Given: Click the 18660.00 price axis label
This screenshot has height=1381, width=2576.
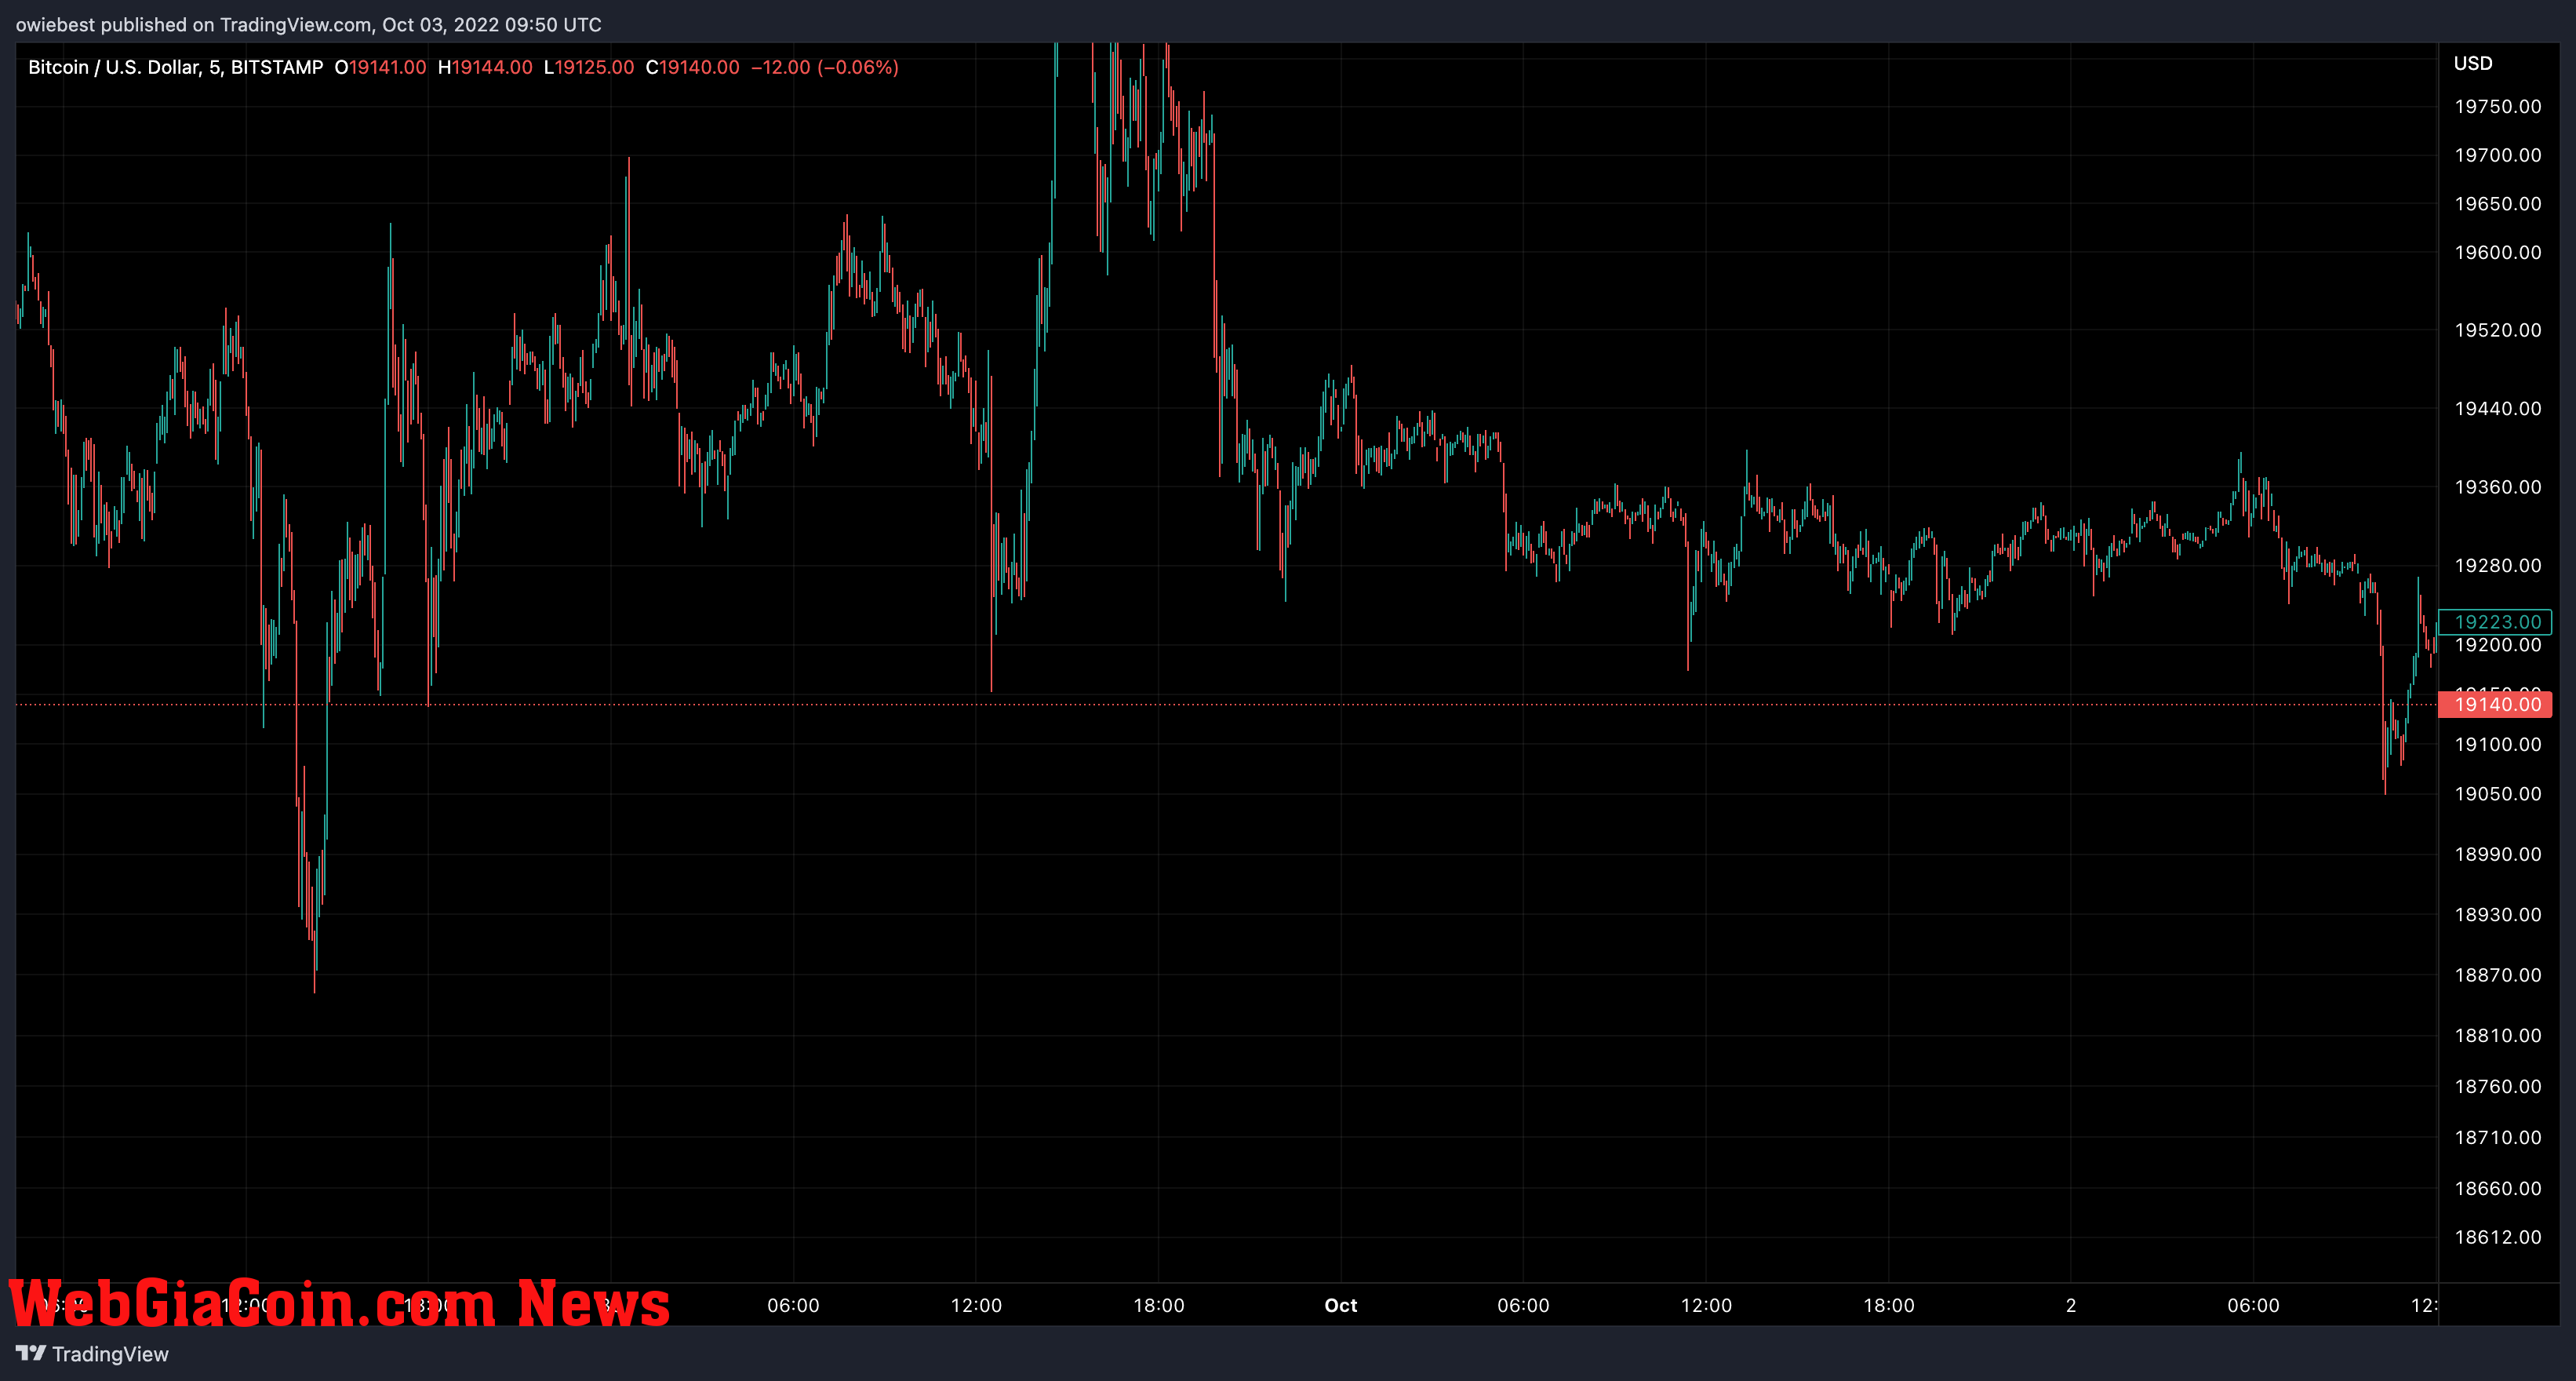Looking at the screenshot, I should [2497, 1188].
